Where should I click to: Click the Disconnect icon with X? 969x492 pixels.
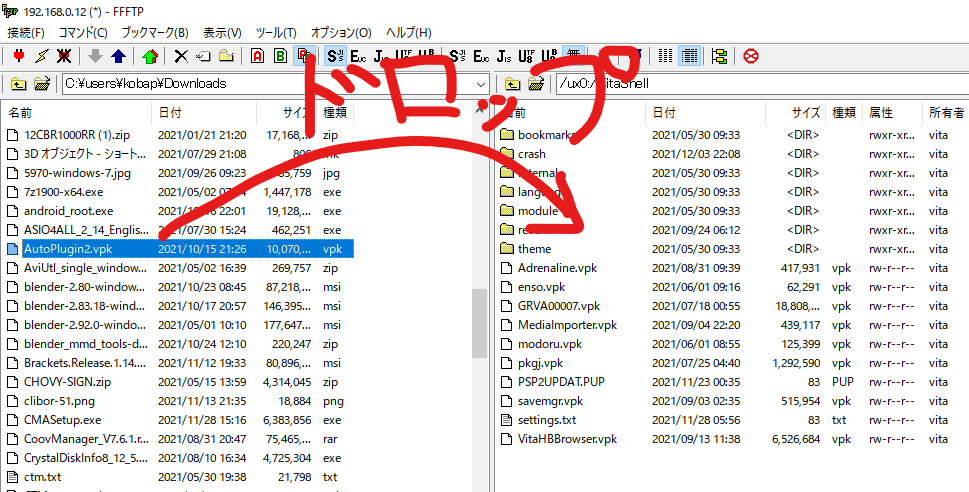click(x=63, y=56)
